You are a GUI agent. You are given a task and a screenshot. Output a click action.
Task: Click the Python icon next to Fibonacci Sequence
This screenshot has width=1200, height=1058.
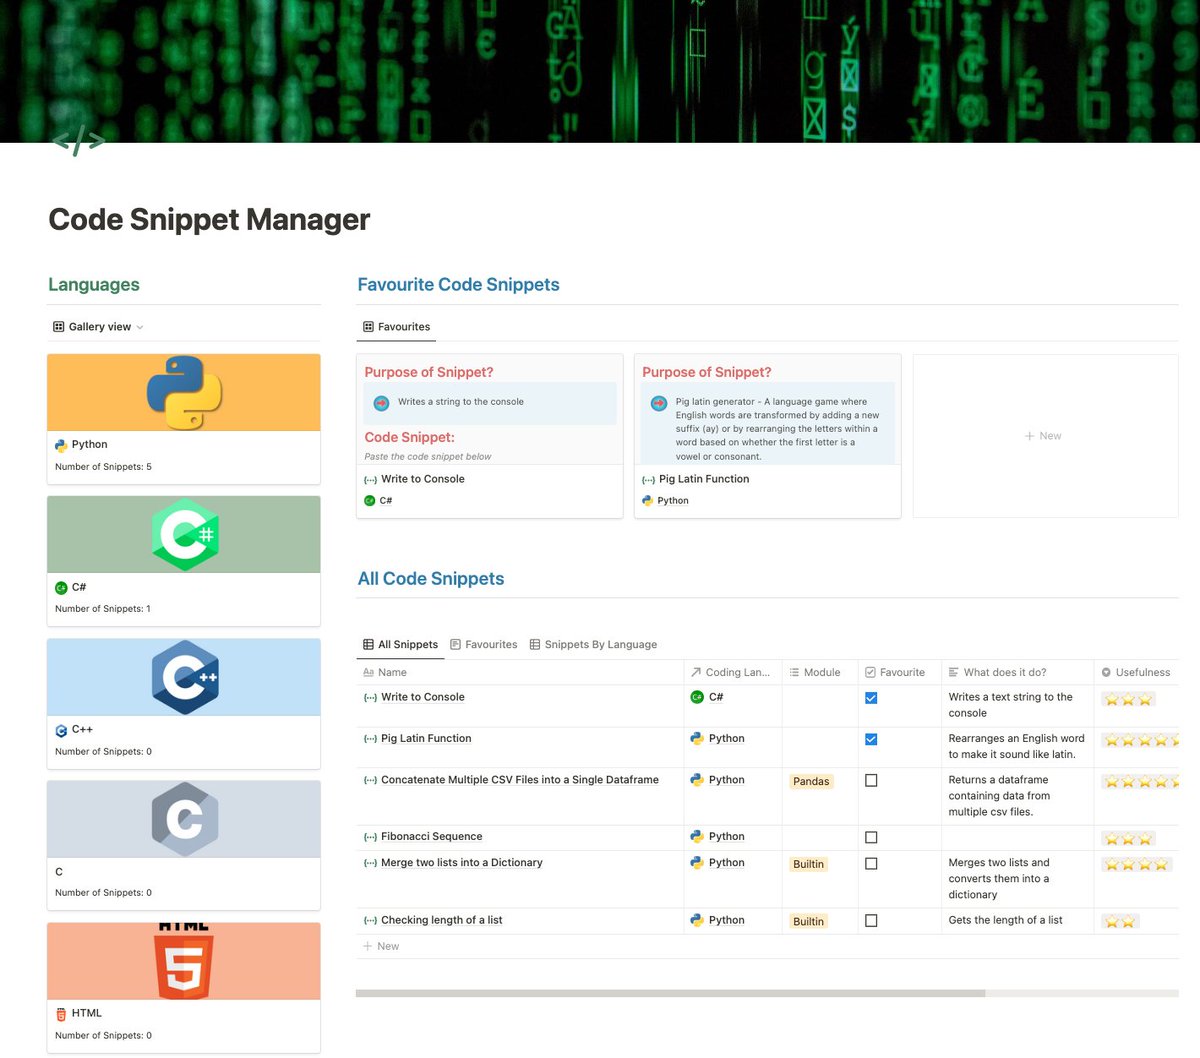[698, 837]
